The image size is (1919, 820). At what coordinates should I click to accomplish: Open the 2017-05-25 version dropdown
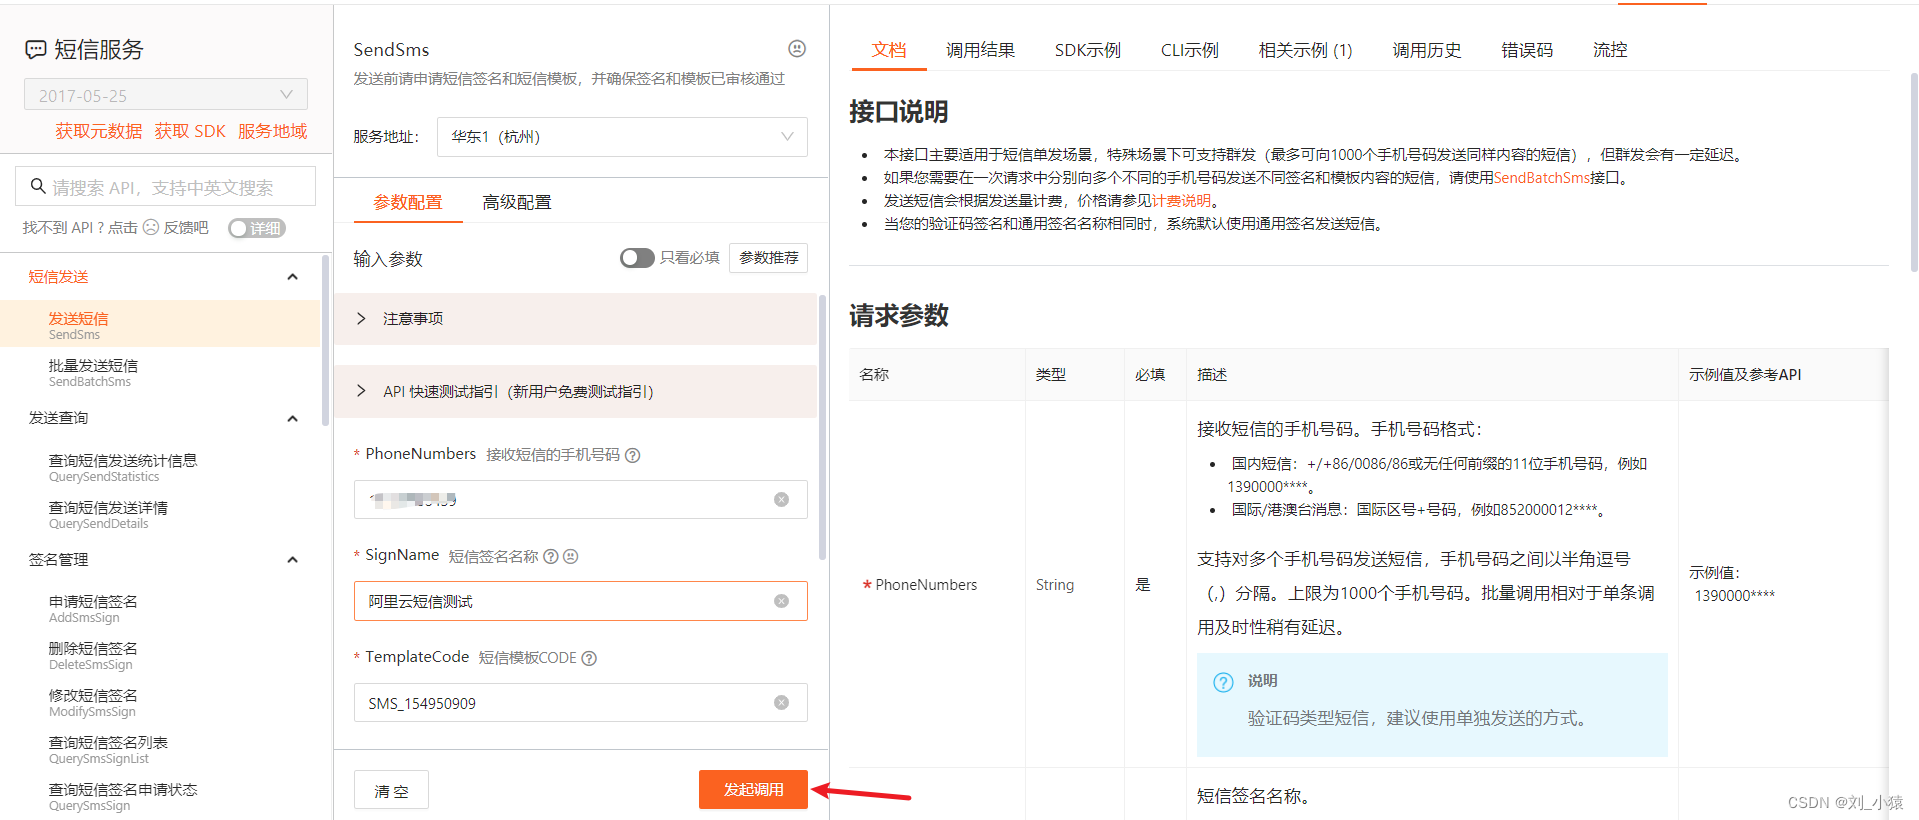166,95
